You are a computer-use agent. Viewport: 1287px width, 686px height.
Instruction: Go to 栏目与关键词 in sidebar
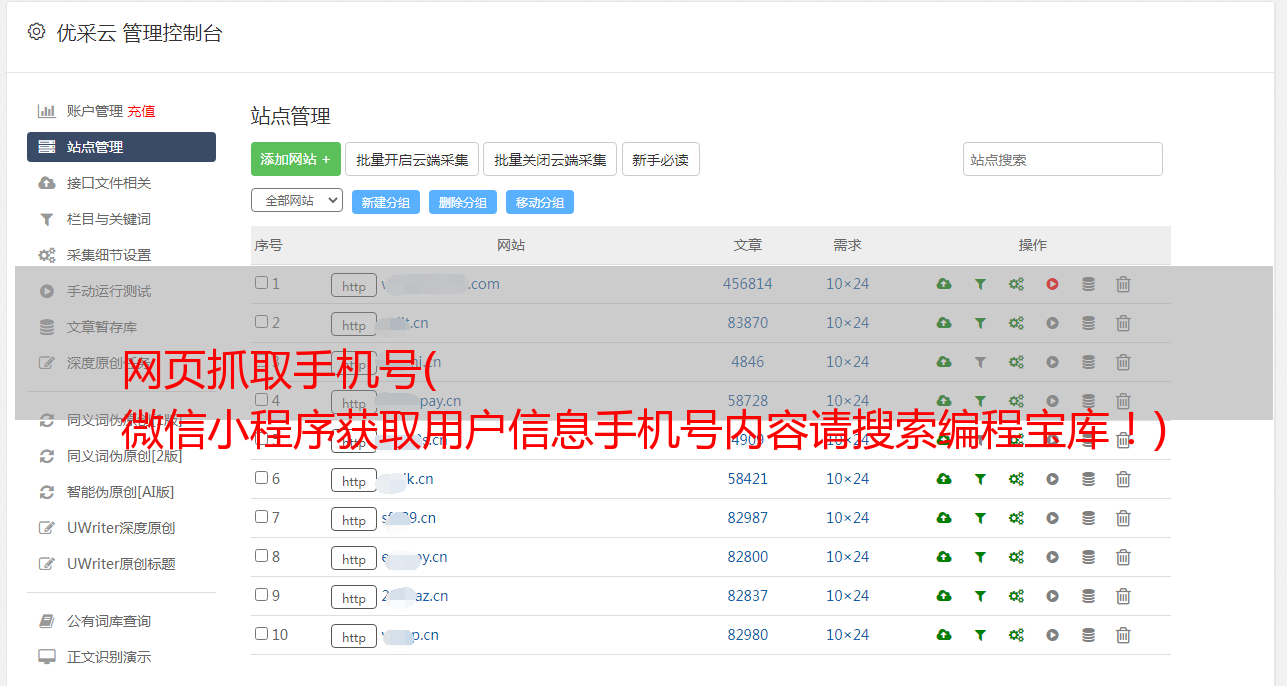(108, 219)
